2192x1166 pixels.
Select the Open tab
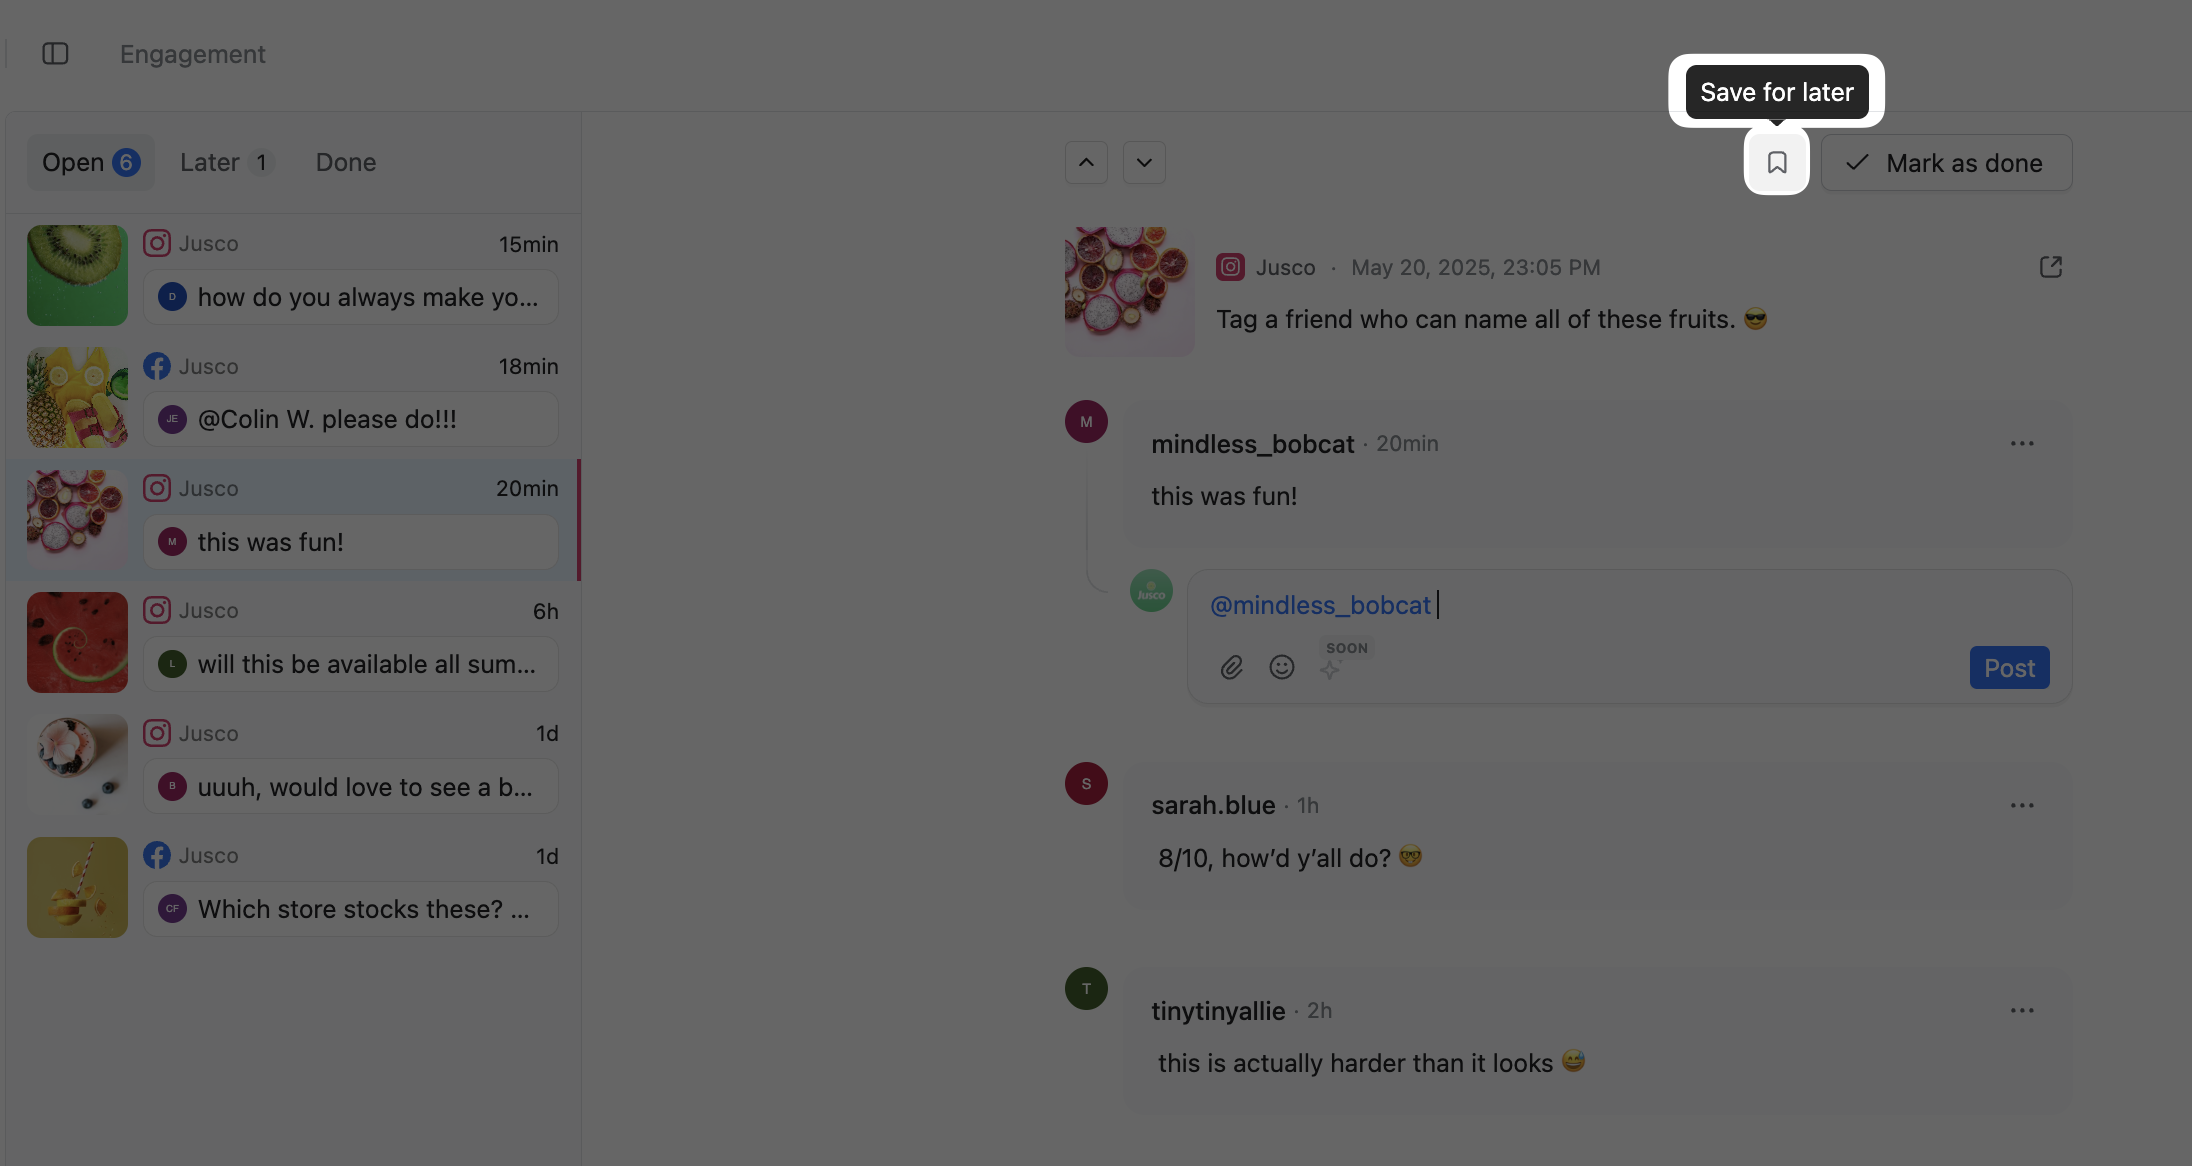point(91,162)
